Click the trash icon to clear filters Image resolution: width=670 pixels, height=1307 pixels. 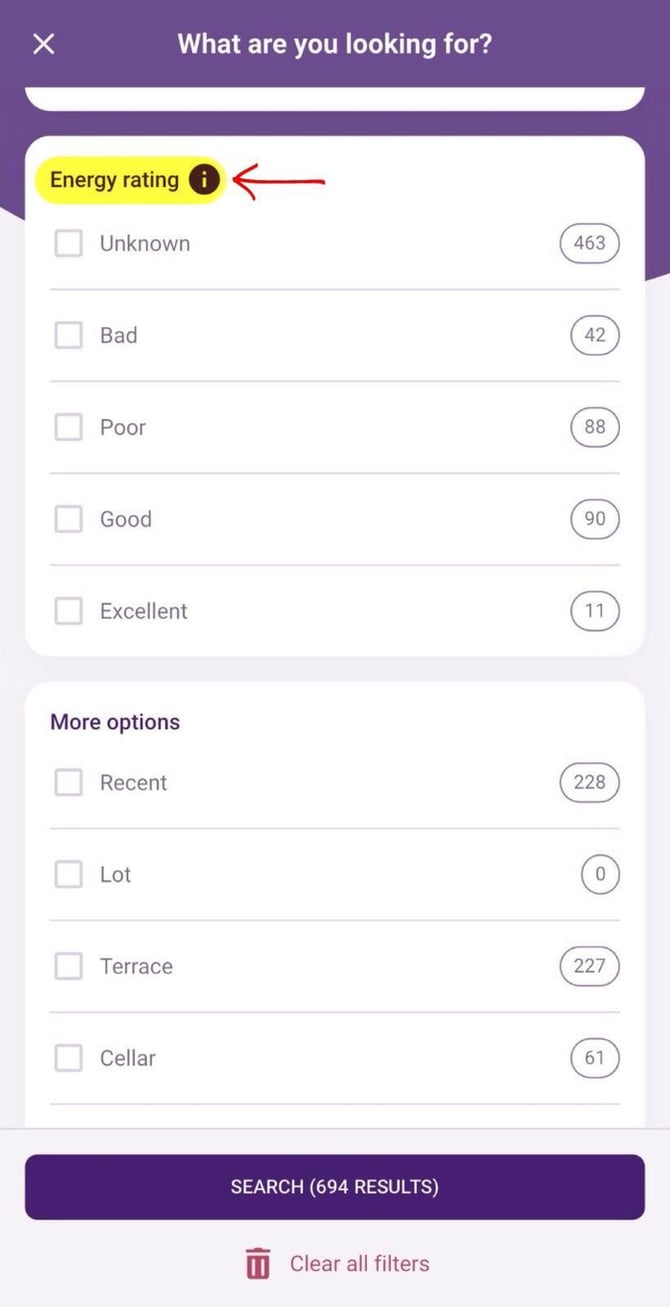click(x=258, y=1263)
